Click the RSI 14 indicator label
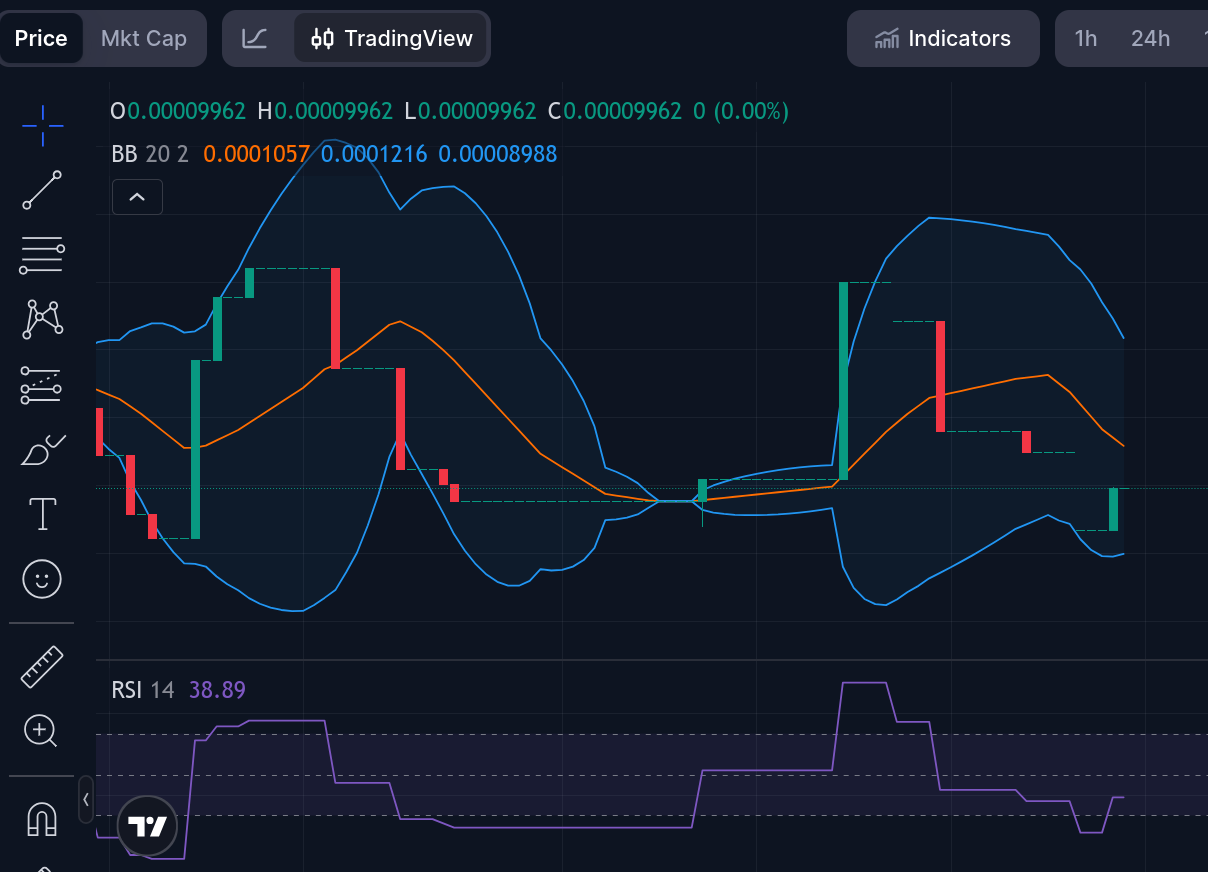This screenshot has height=872, width=1208. tap(142, 690)
